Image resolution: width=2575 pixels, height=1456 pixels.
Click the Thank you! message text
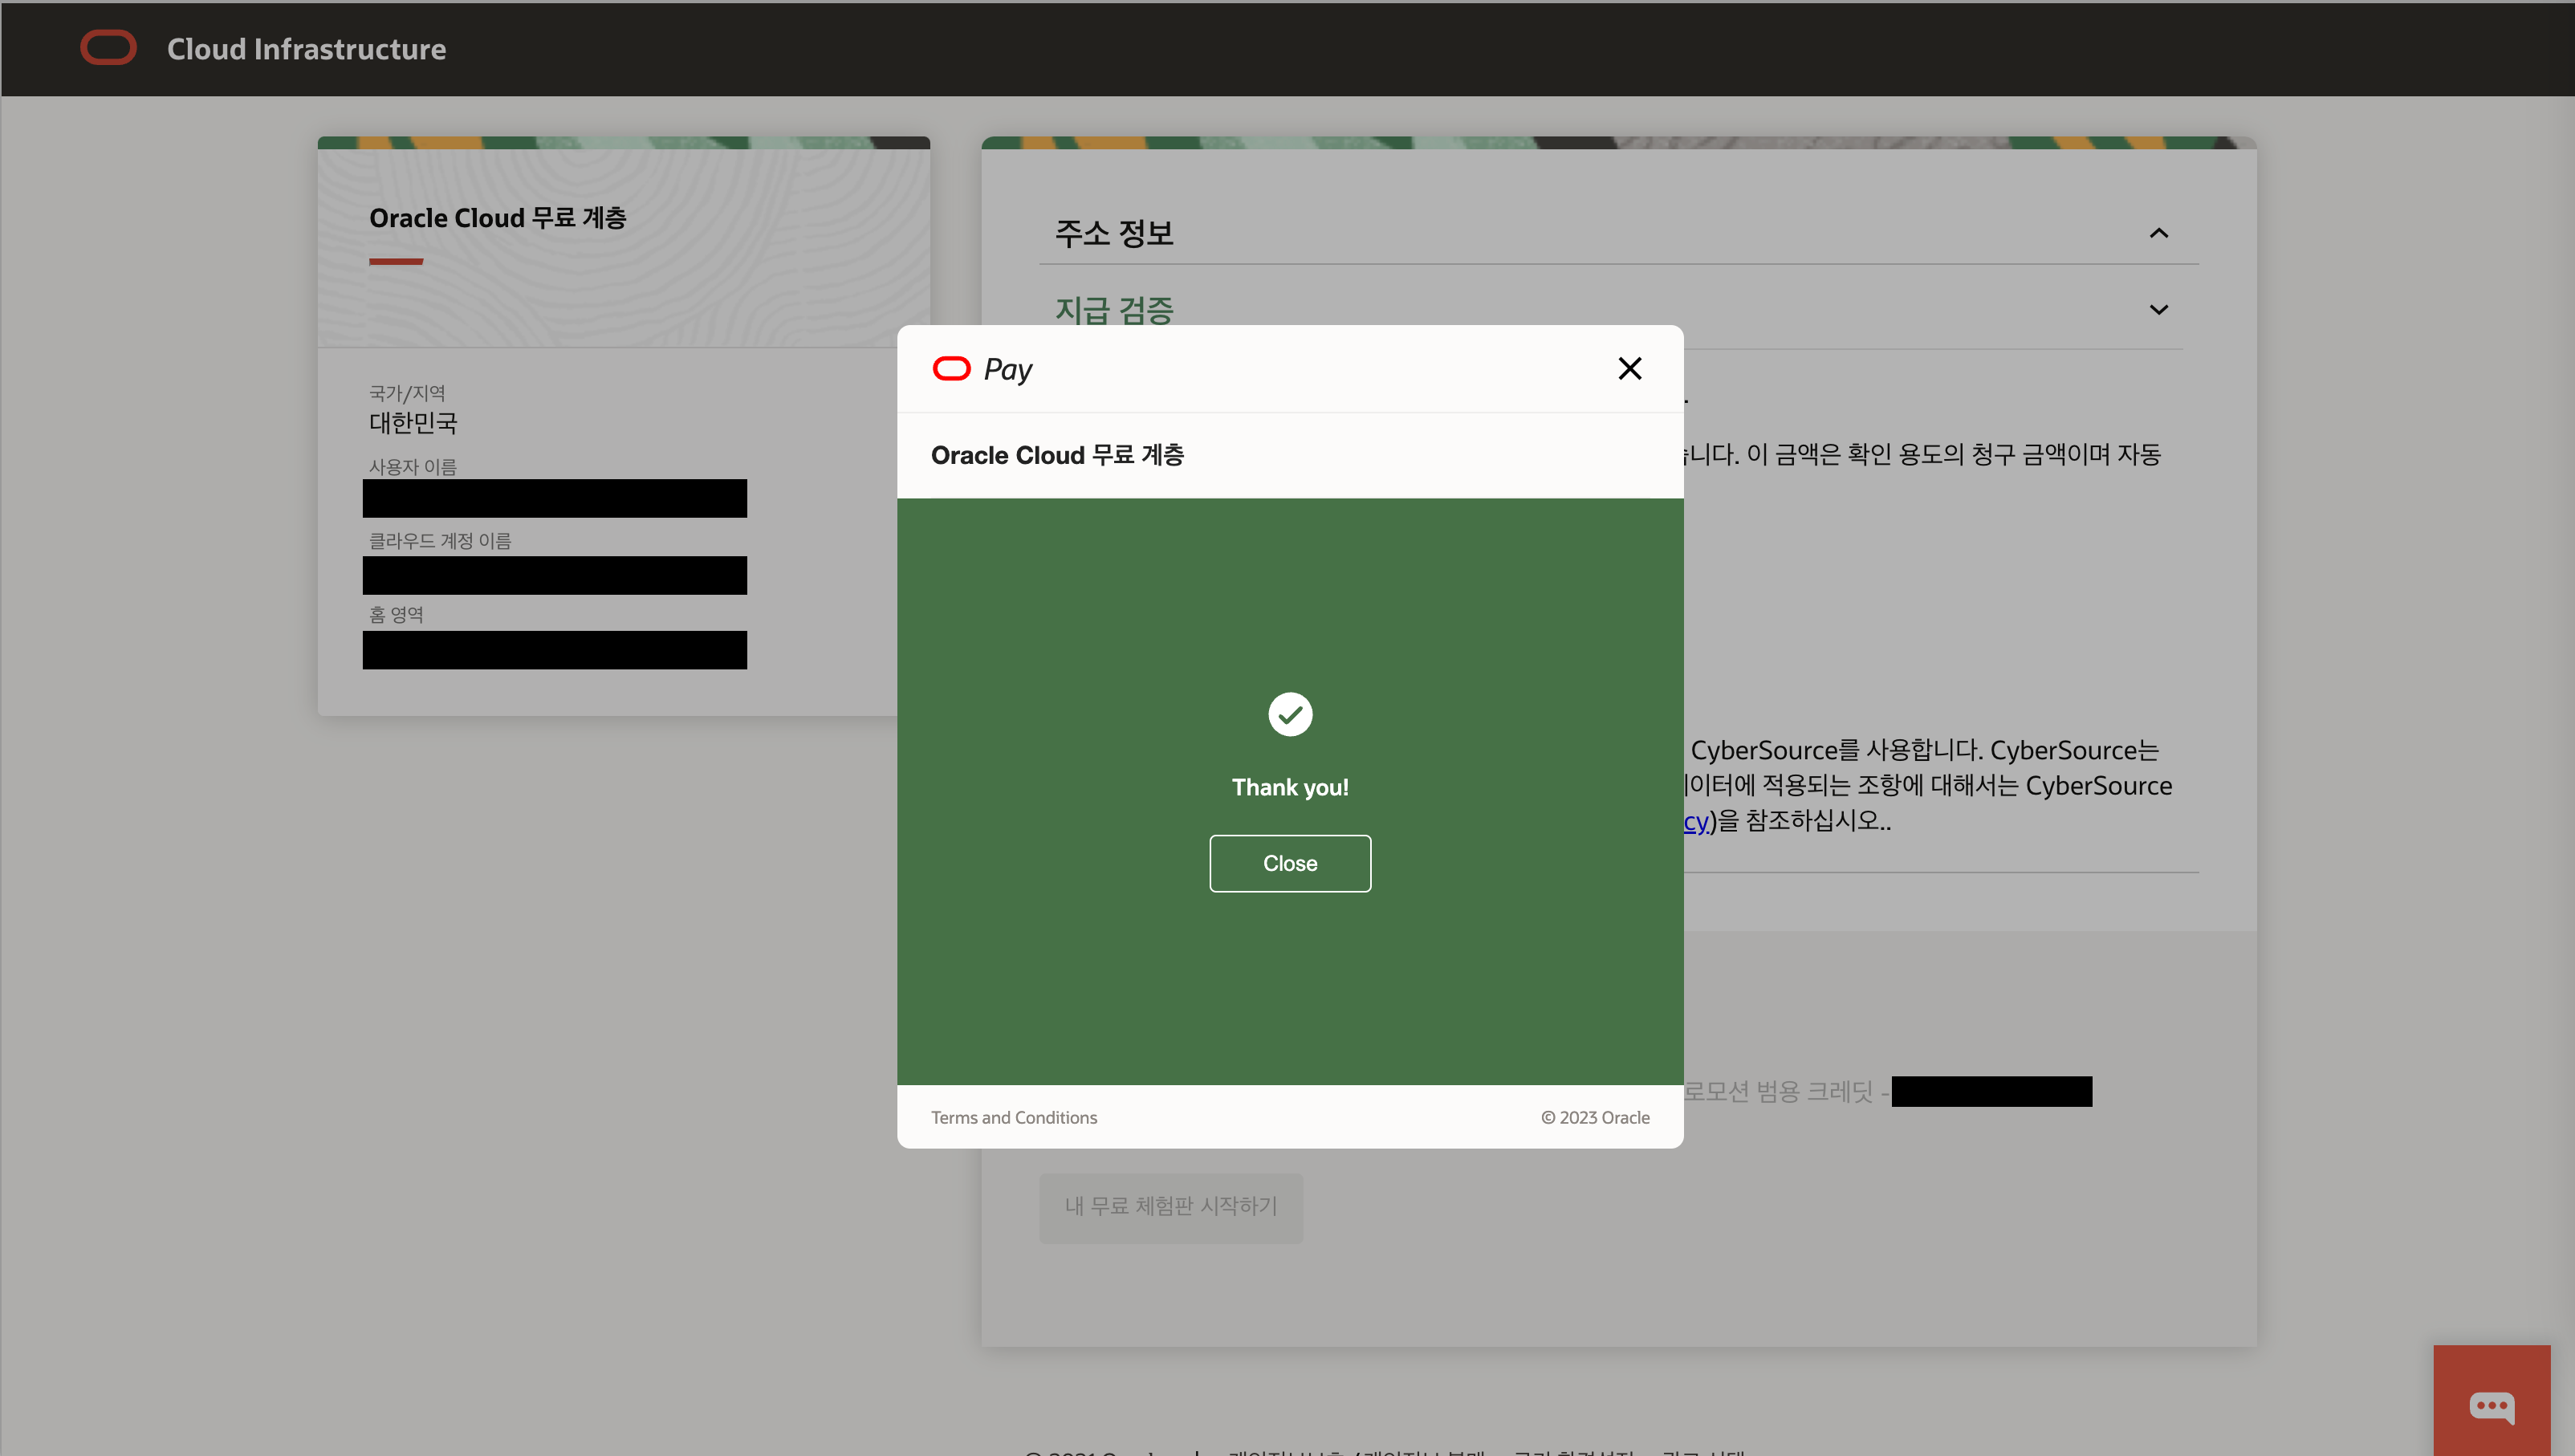point(1290,787)
